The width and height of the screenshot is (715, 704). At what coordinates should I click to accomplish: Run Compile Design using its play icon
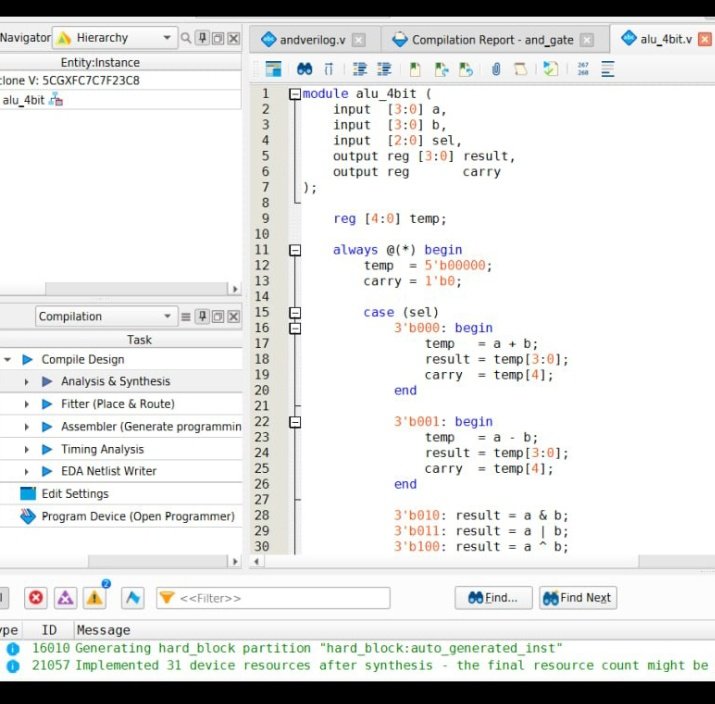27,359
